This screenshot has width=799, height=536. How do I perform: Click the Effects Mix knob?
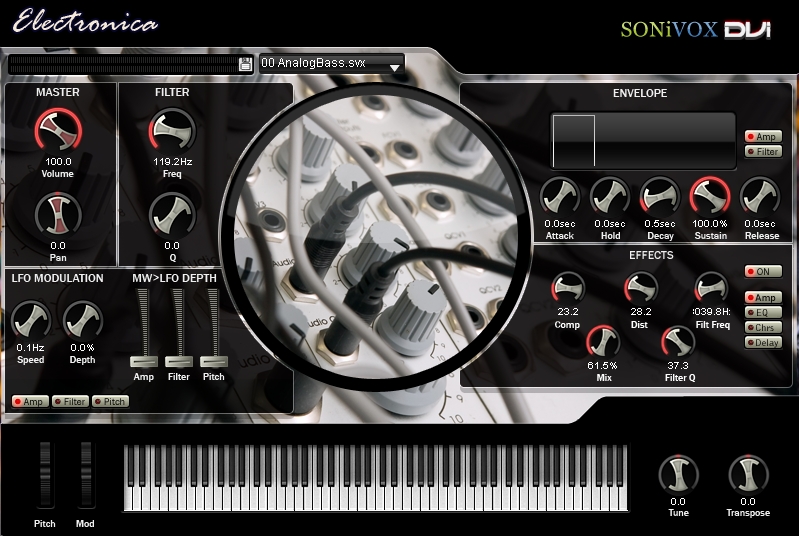tap(603, 341)
